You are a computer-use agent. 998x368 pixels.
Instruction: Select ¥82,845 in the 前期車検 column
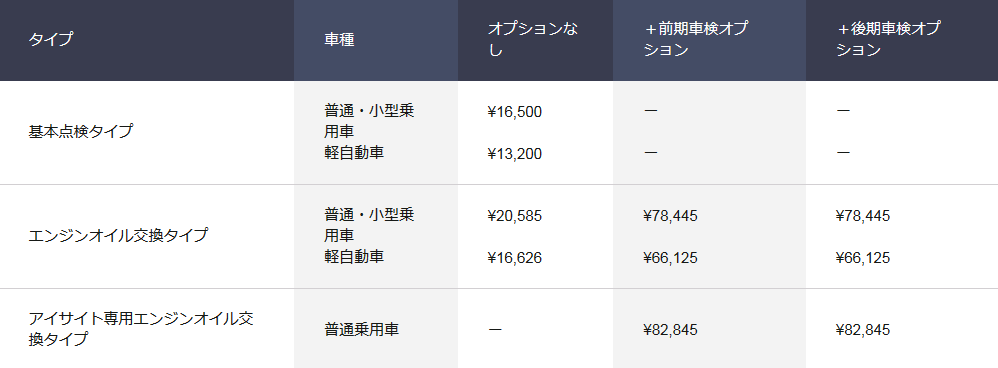671,330
